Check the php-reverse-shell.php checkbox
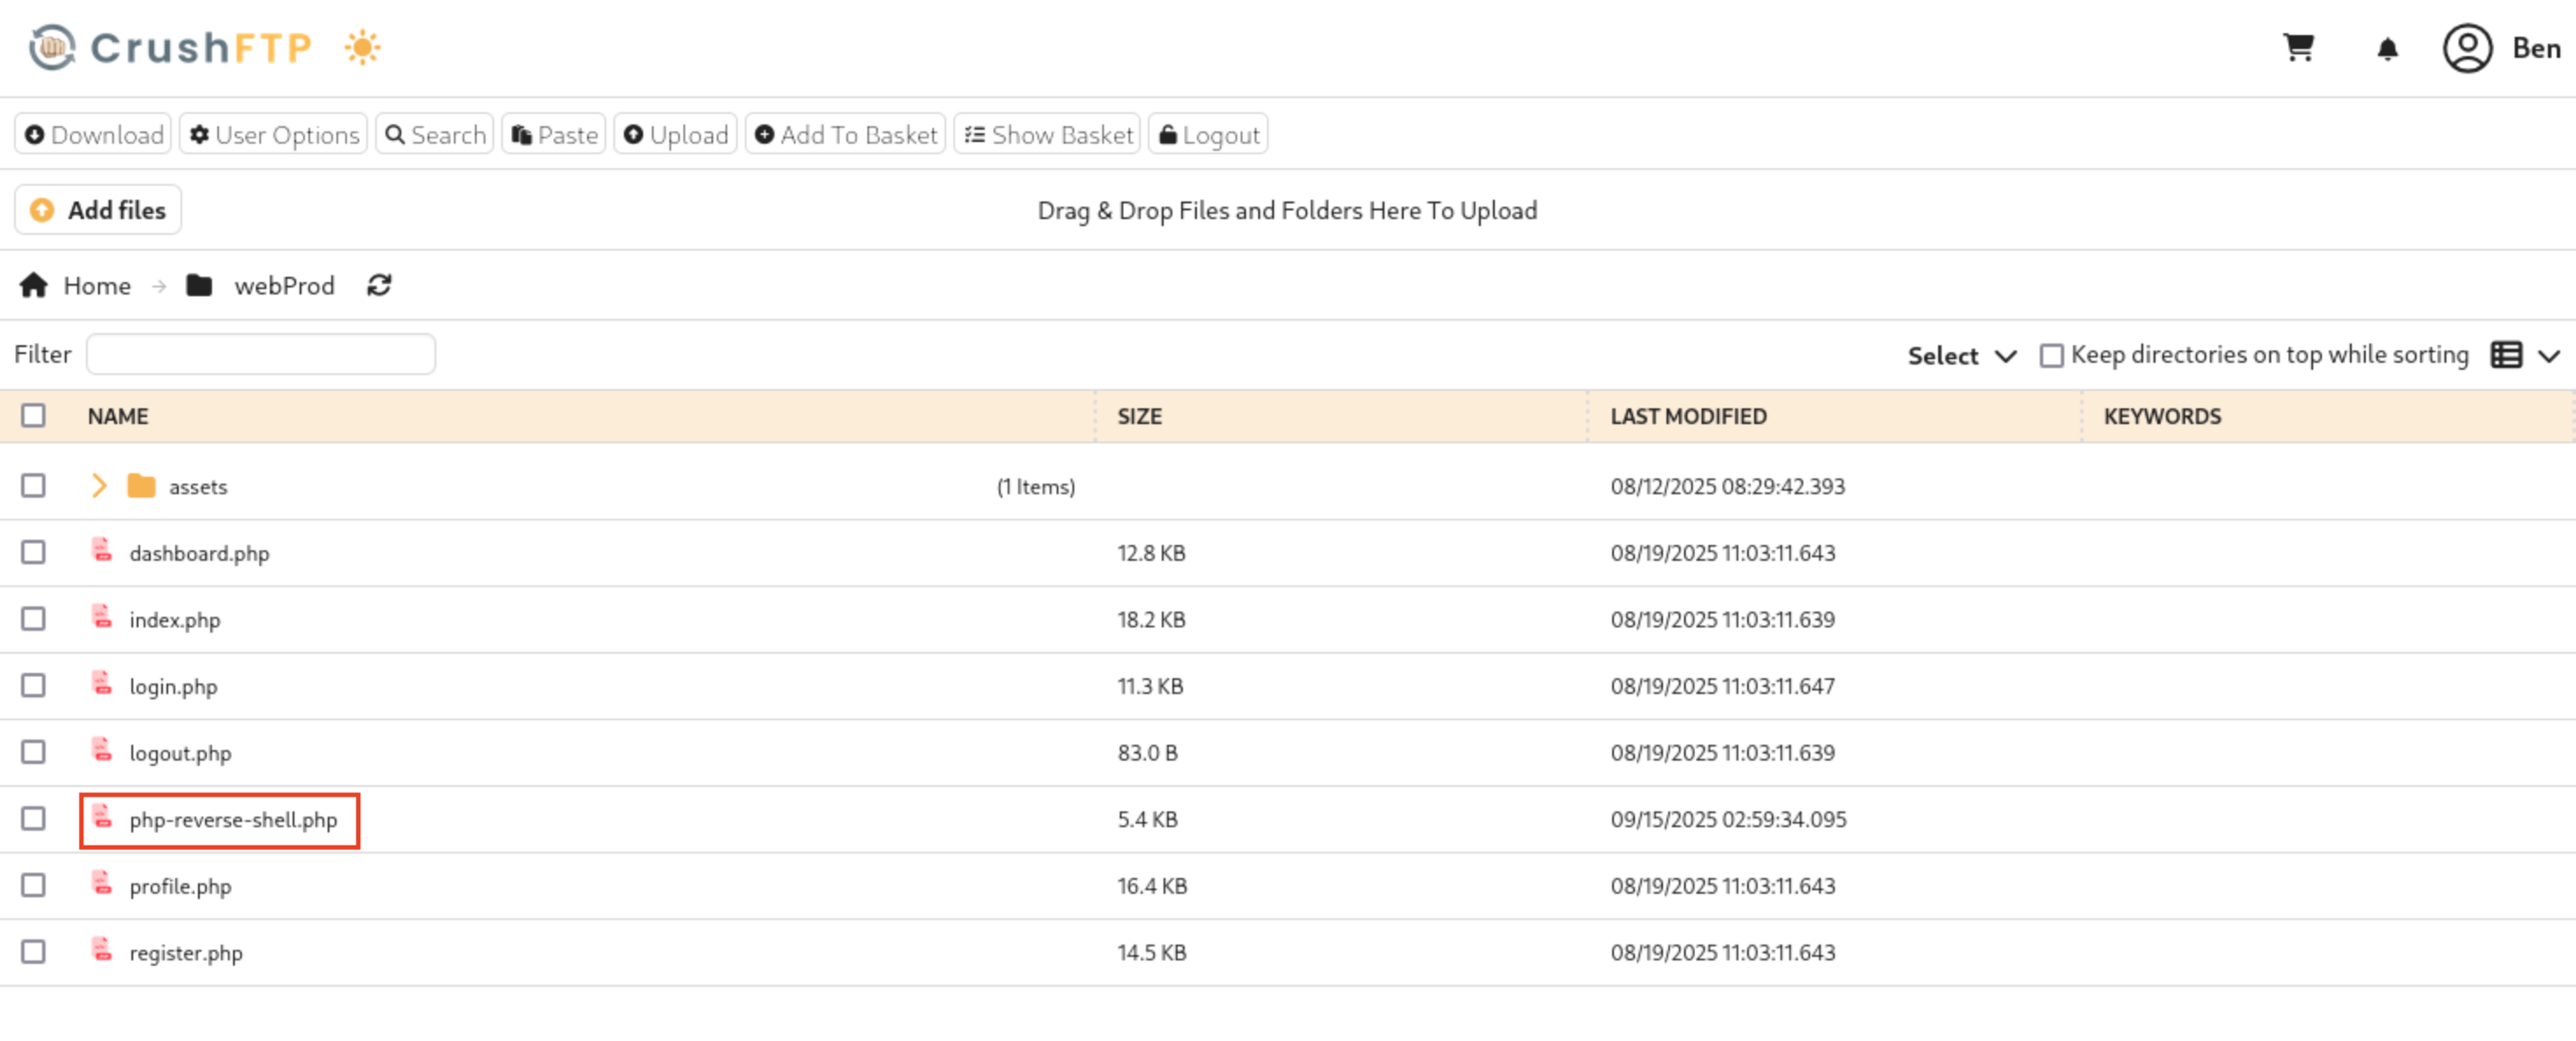The width and height of the screenshot is (2576, 1041). 34,819
